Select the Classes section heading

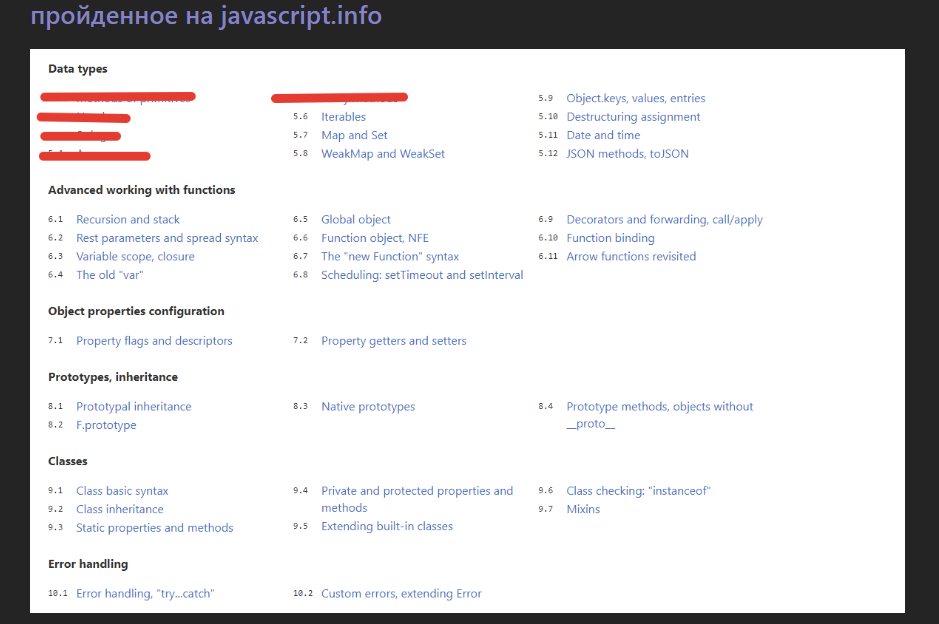point(68,462)
